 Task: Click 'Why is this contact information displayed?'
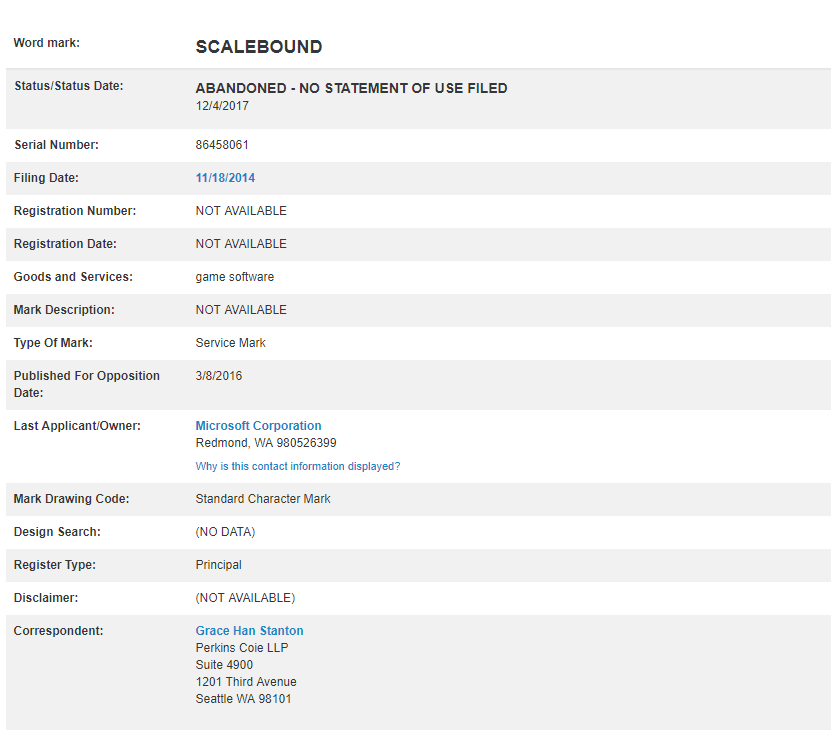(298, 466)
